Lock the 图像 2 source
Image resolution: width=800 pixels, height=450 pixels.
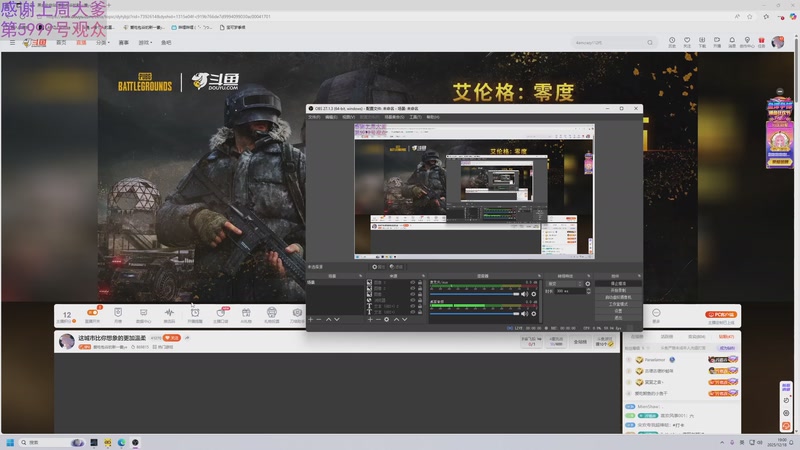click(420, 288)
